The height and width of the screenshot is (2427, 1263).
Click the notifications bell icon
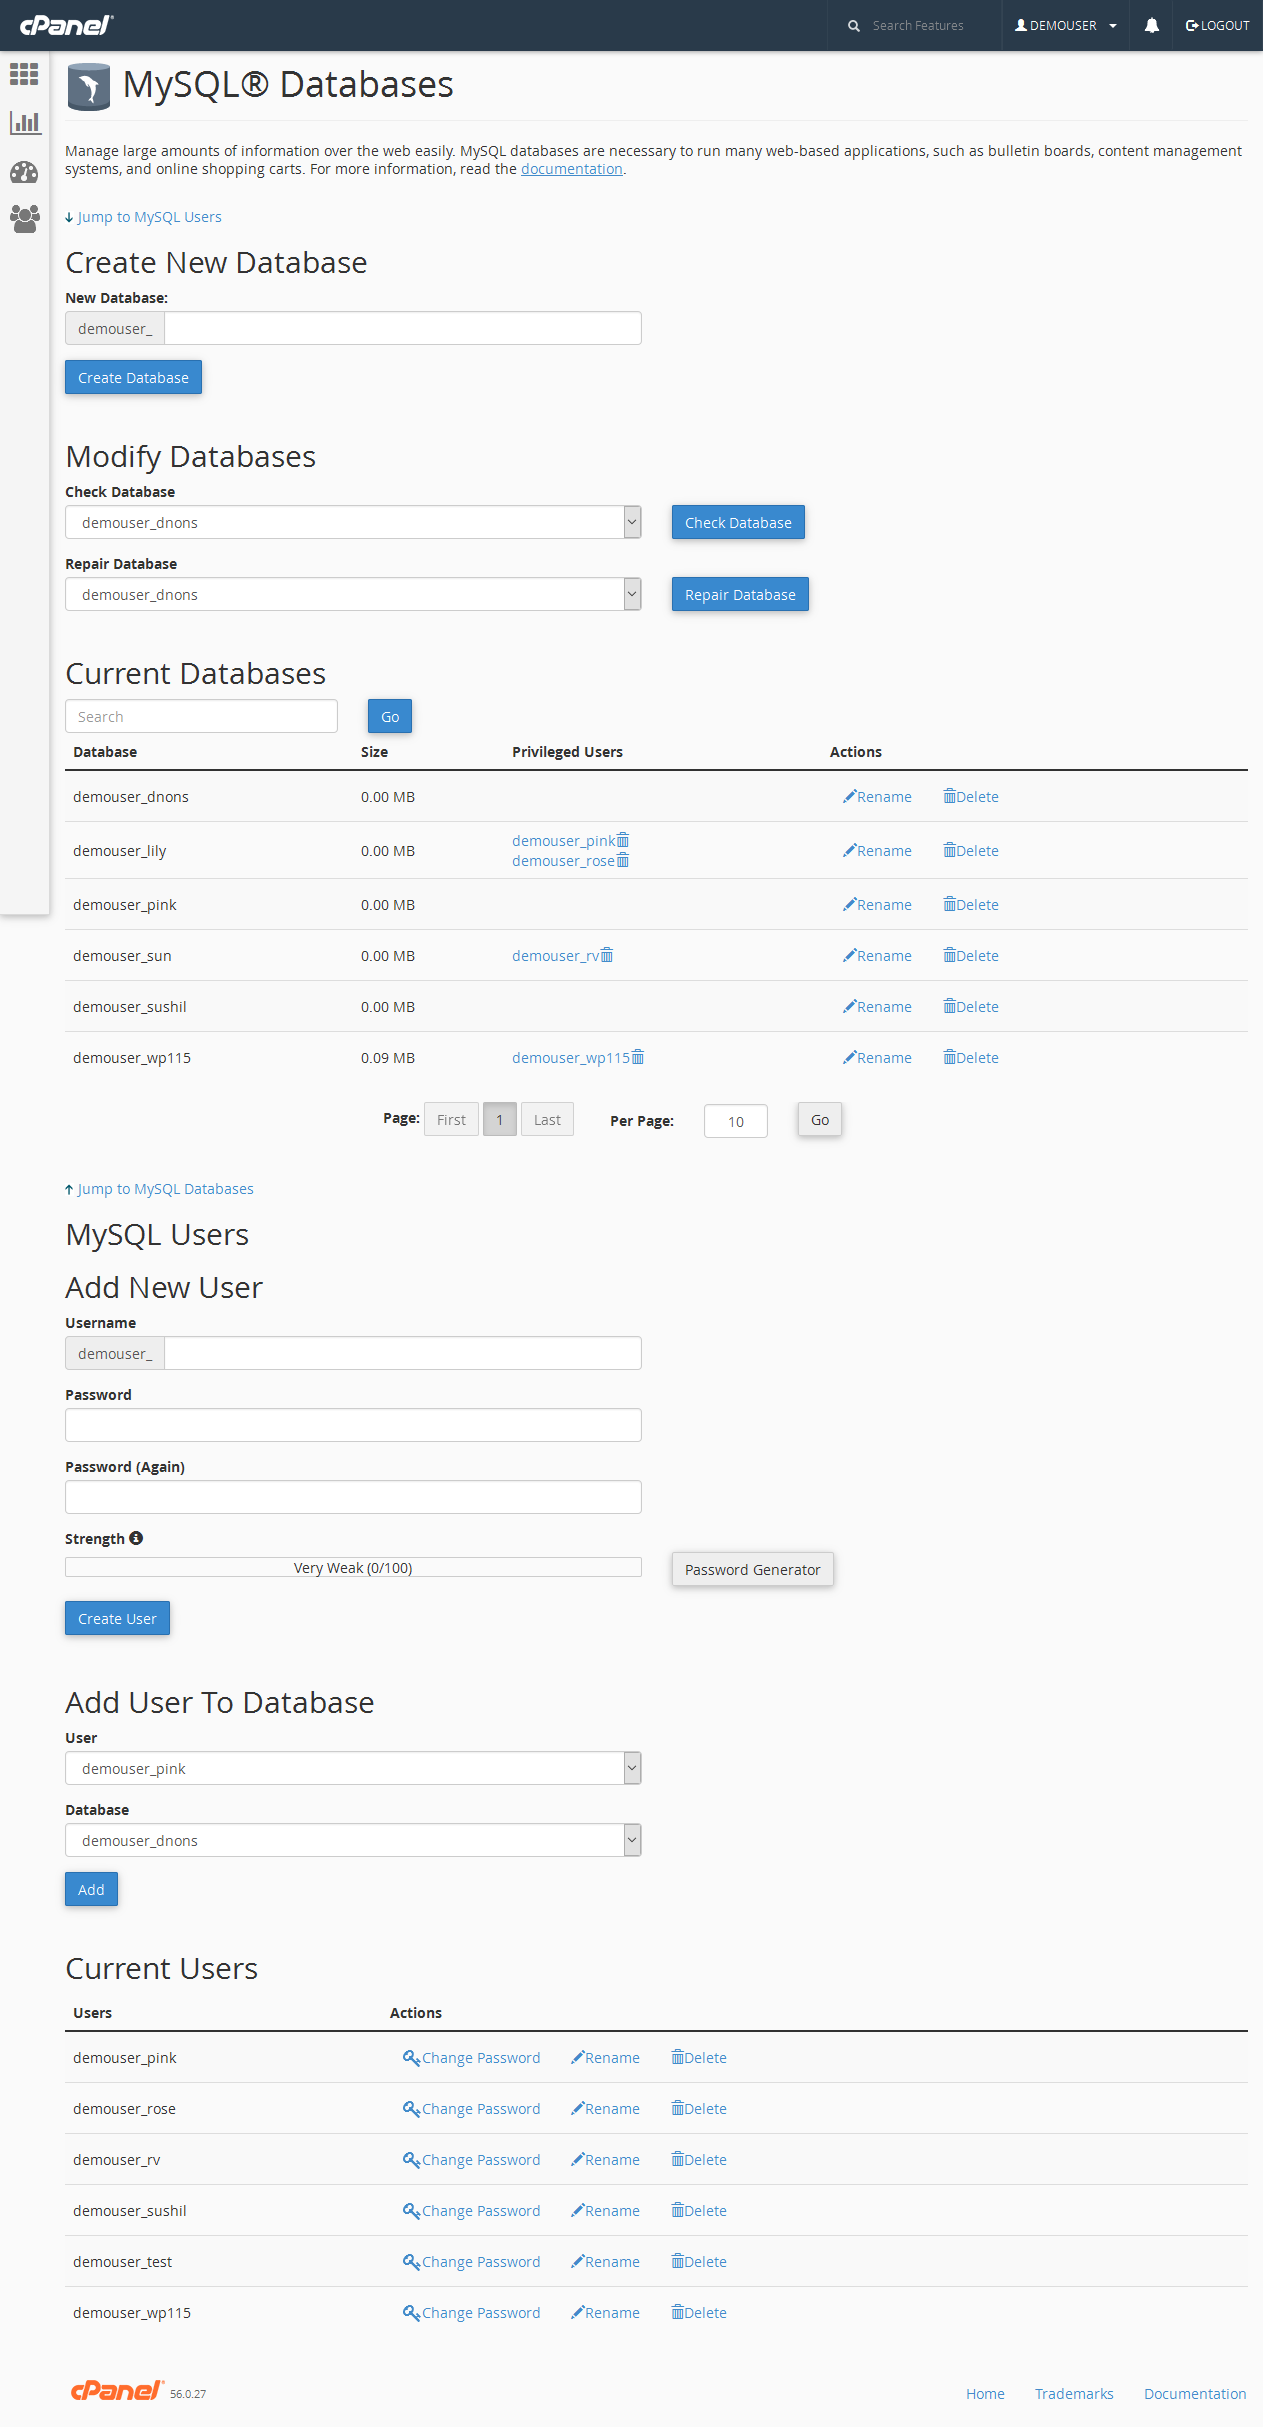tap(1152, 26)
